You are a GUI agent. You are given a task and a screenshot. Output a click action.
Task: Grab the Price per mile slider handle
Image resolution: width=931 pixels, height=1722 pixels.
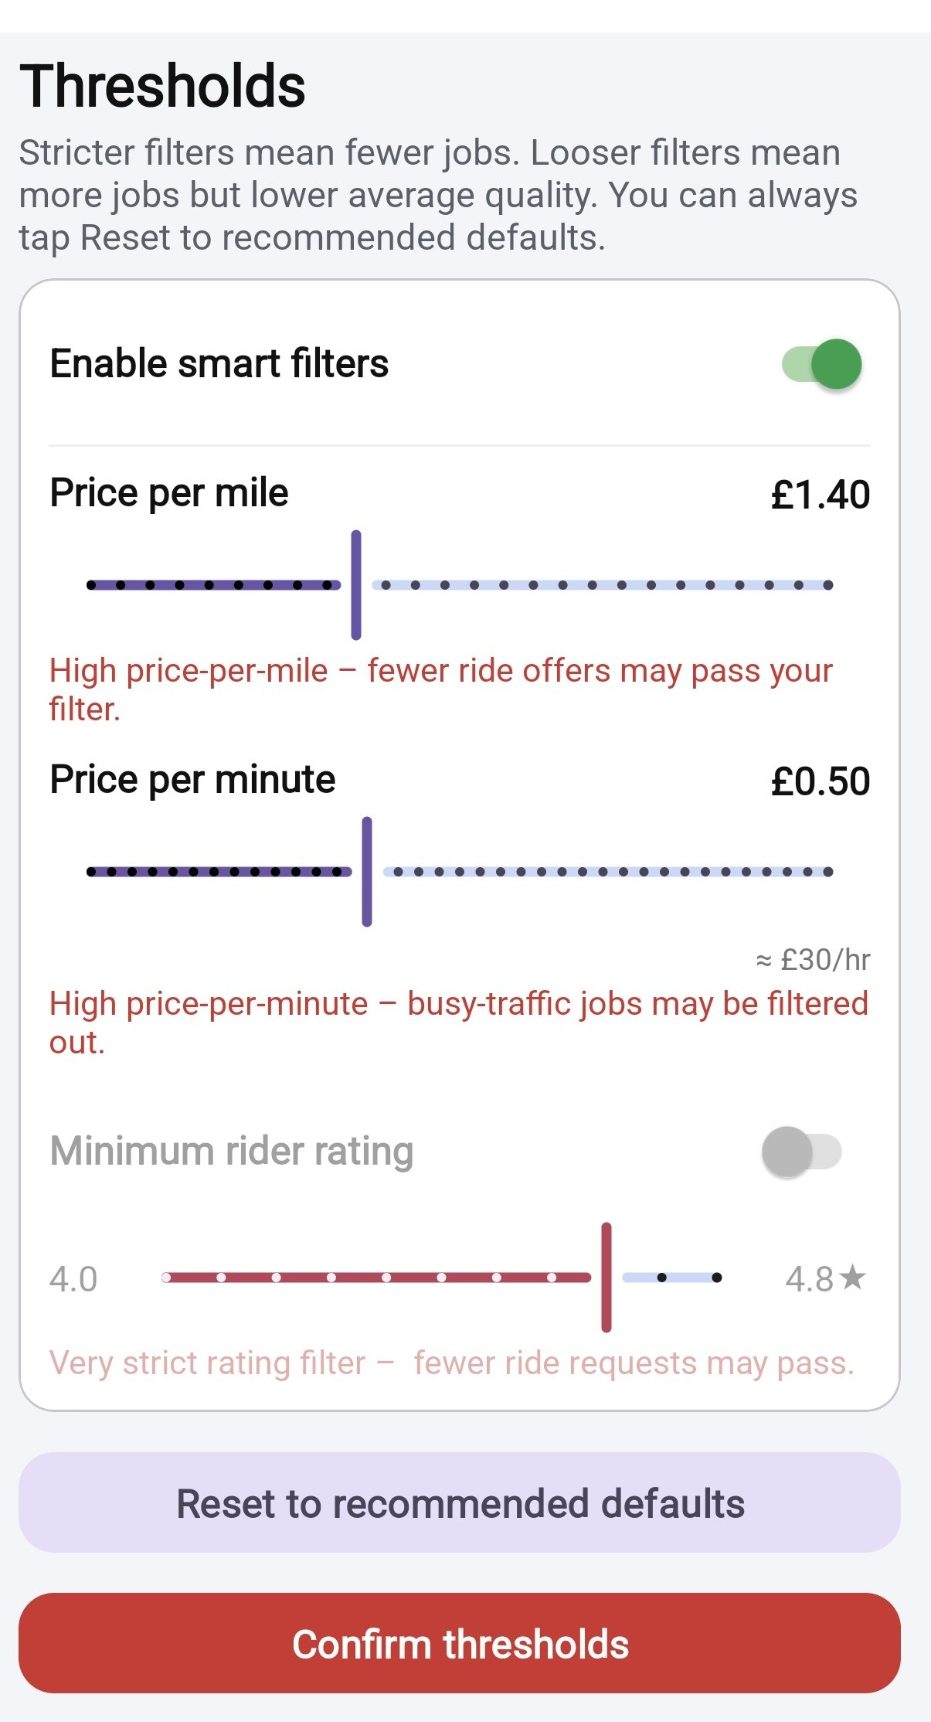pos(356,585)
